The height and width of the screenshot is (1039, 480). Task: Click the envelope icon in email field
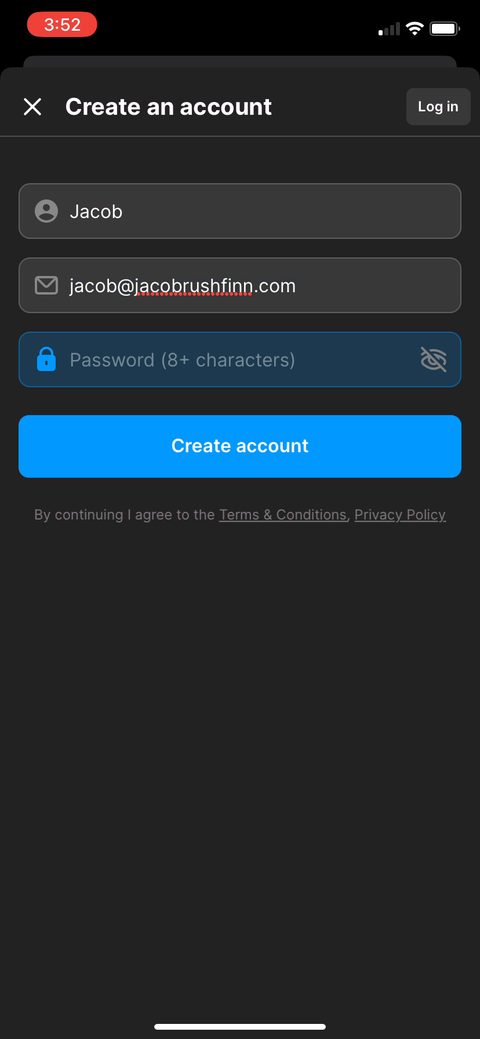pyautogui.click(x=46, y=286)
